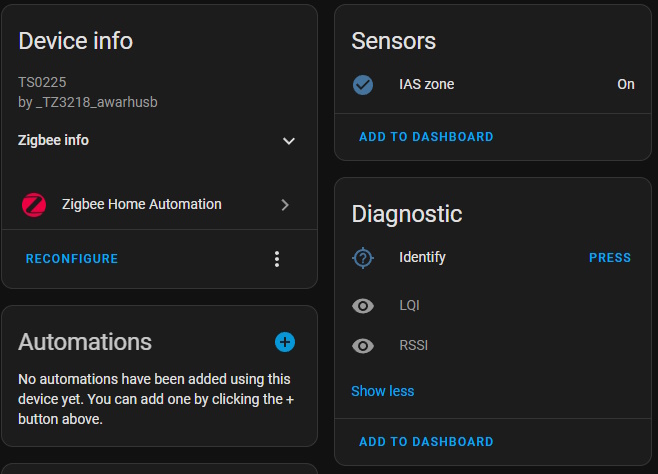658x474 pixels.
Task: Open the RSSI diagnostic entity row
Action: pos(493,346)
